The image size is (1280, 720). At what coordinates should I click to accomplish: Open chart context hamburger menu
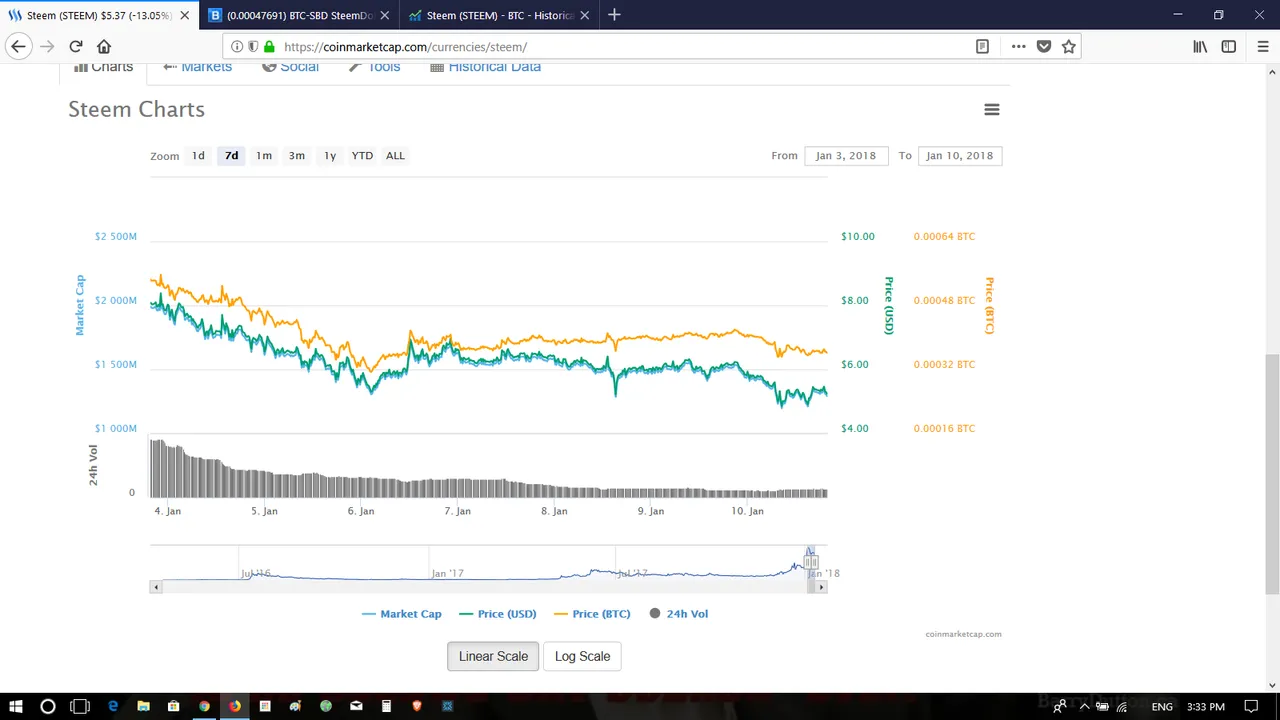[992, 109]
